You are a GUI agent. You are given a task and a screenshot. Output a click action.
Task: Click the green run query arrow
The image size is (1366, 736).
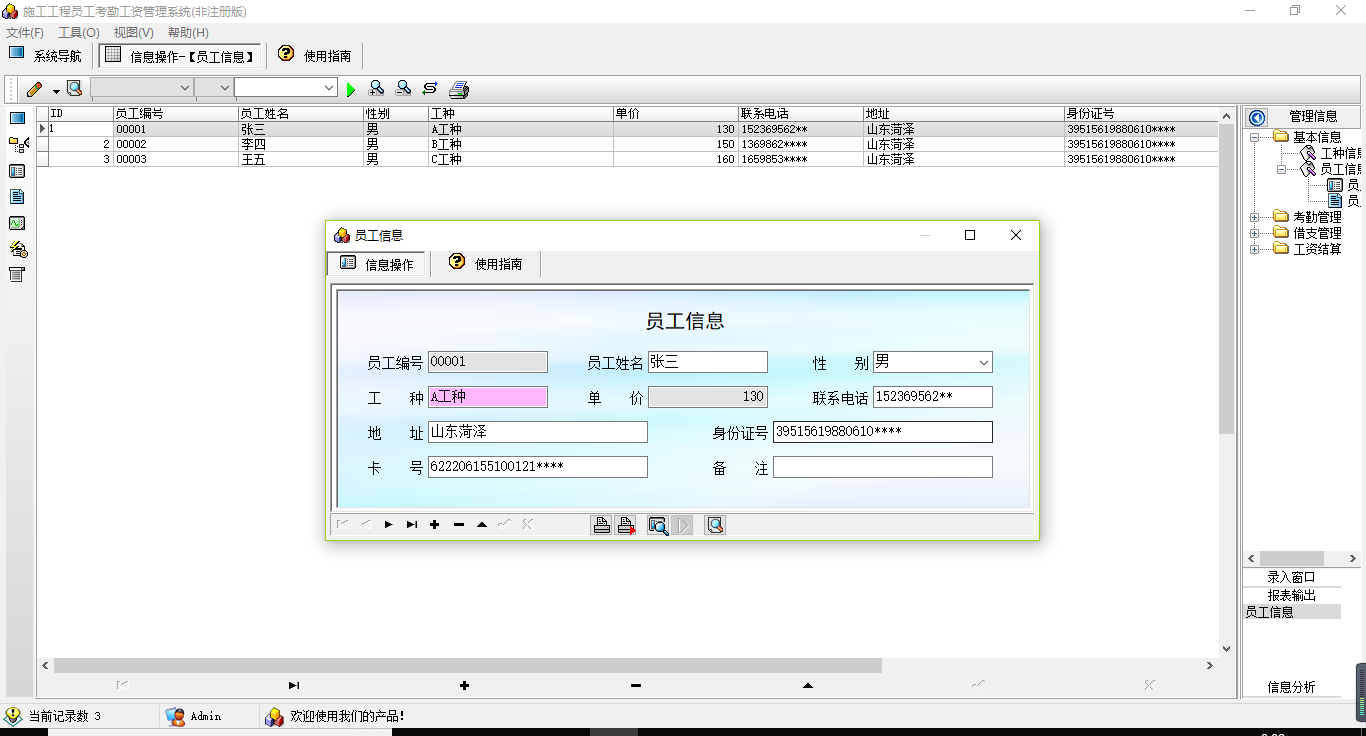click(x=351, y=90)
